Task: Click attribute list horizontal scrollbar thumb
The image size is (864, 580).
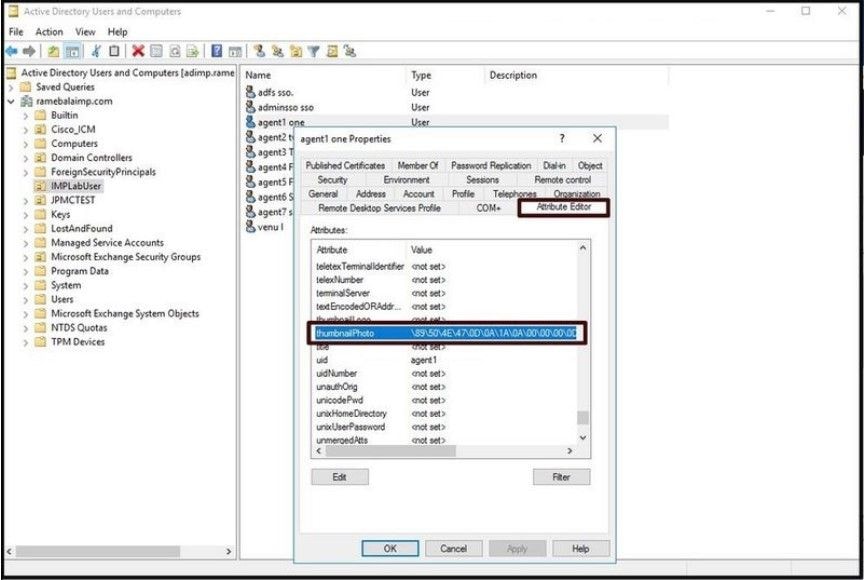Action: point(390,451)
